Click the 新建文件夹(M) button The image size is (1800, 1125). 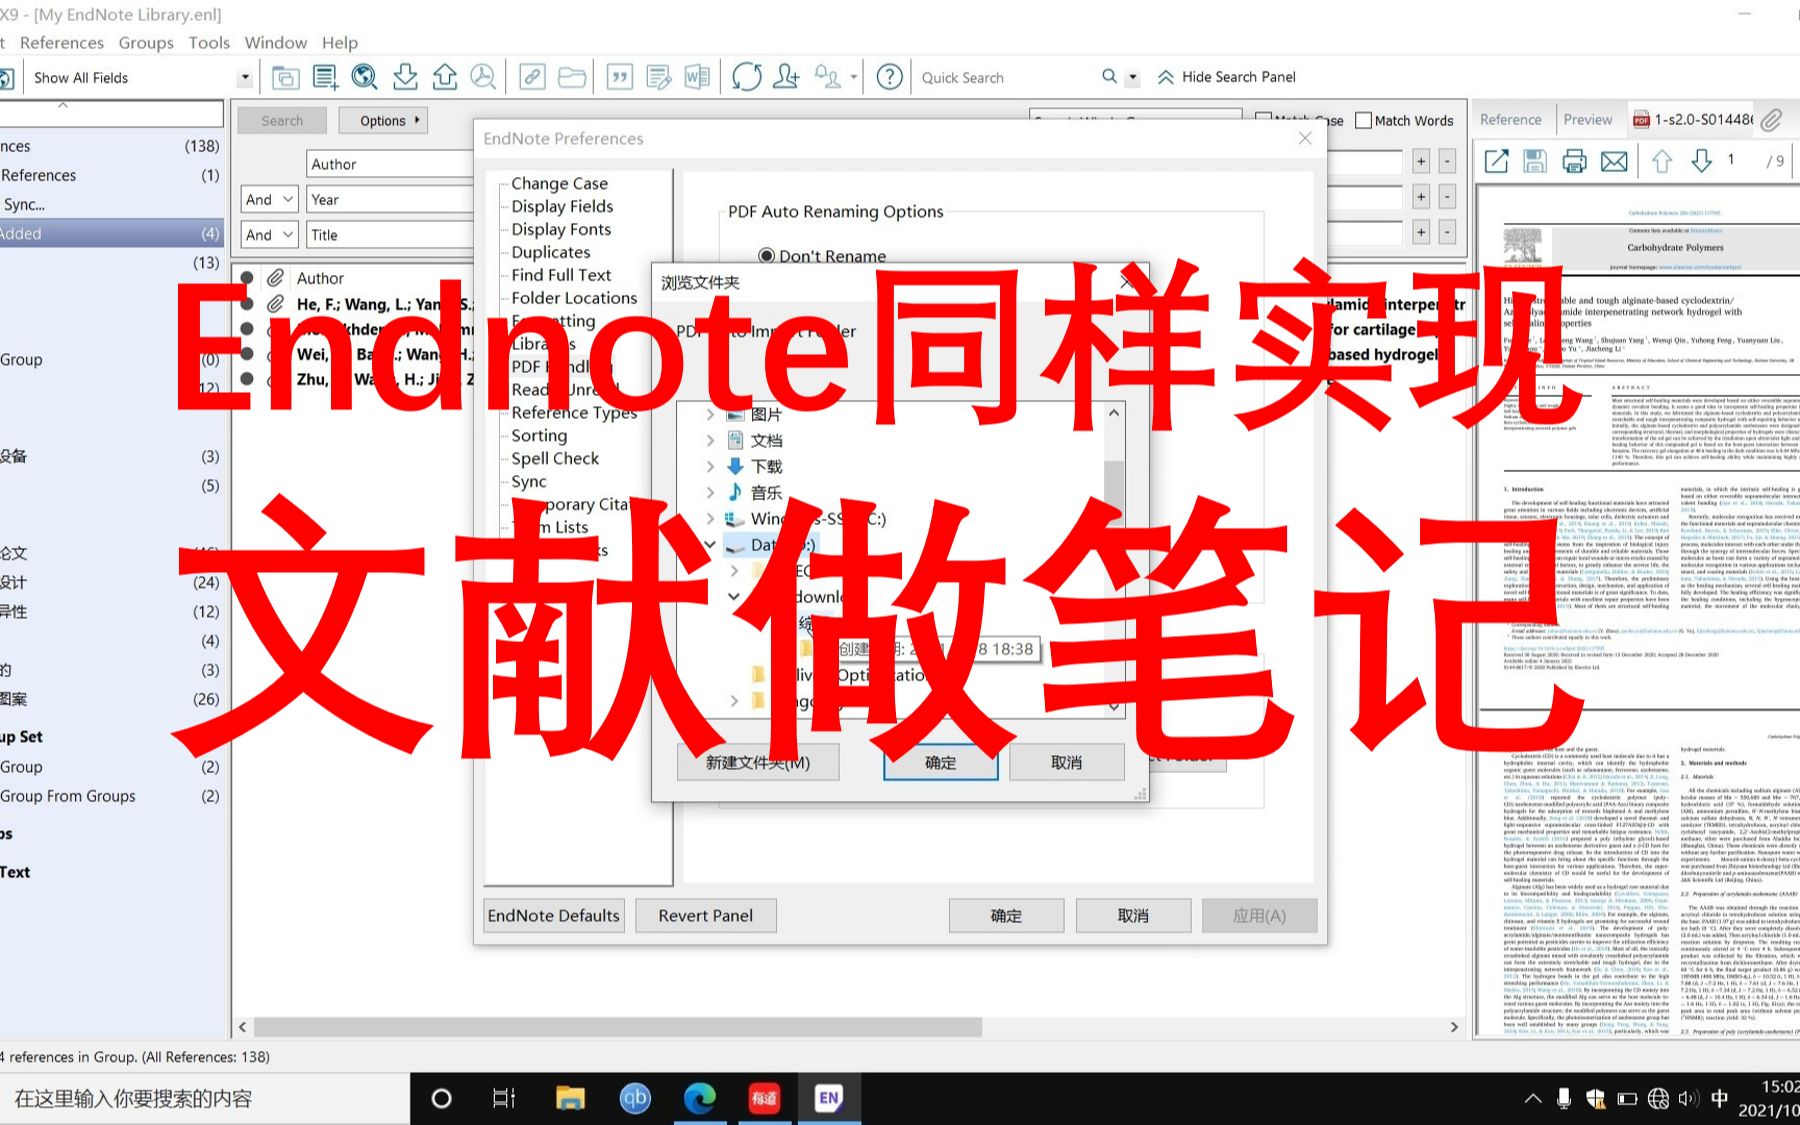(x=758, y=761)
